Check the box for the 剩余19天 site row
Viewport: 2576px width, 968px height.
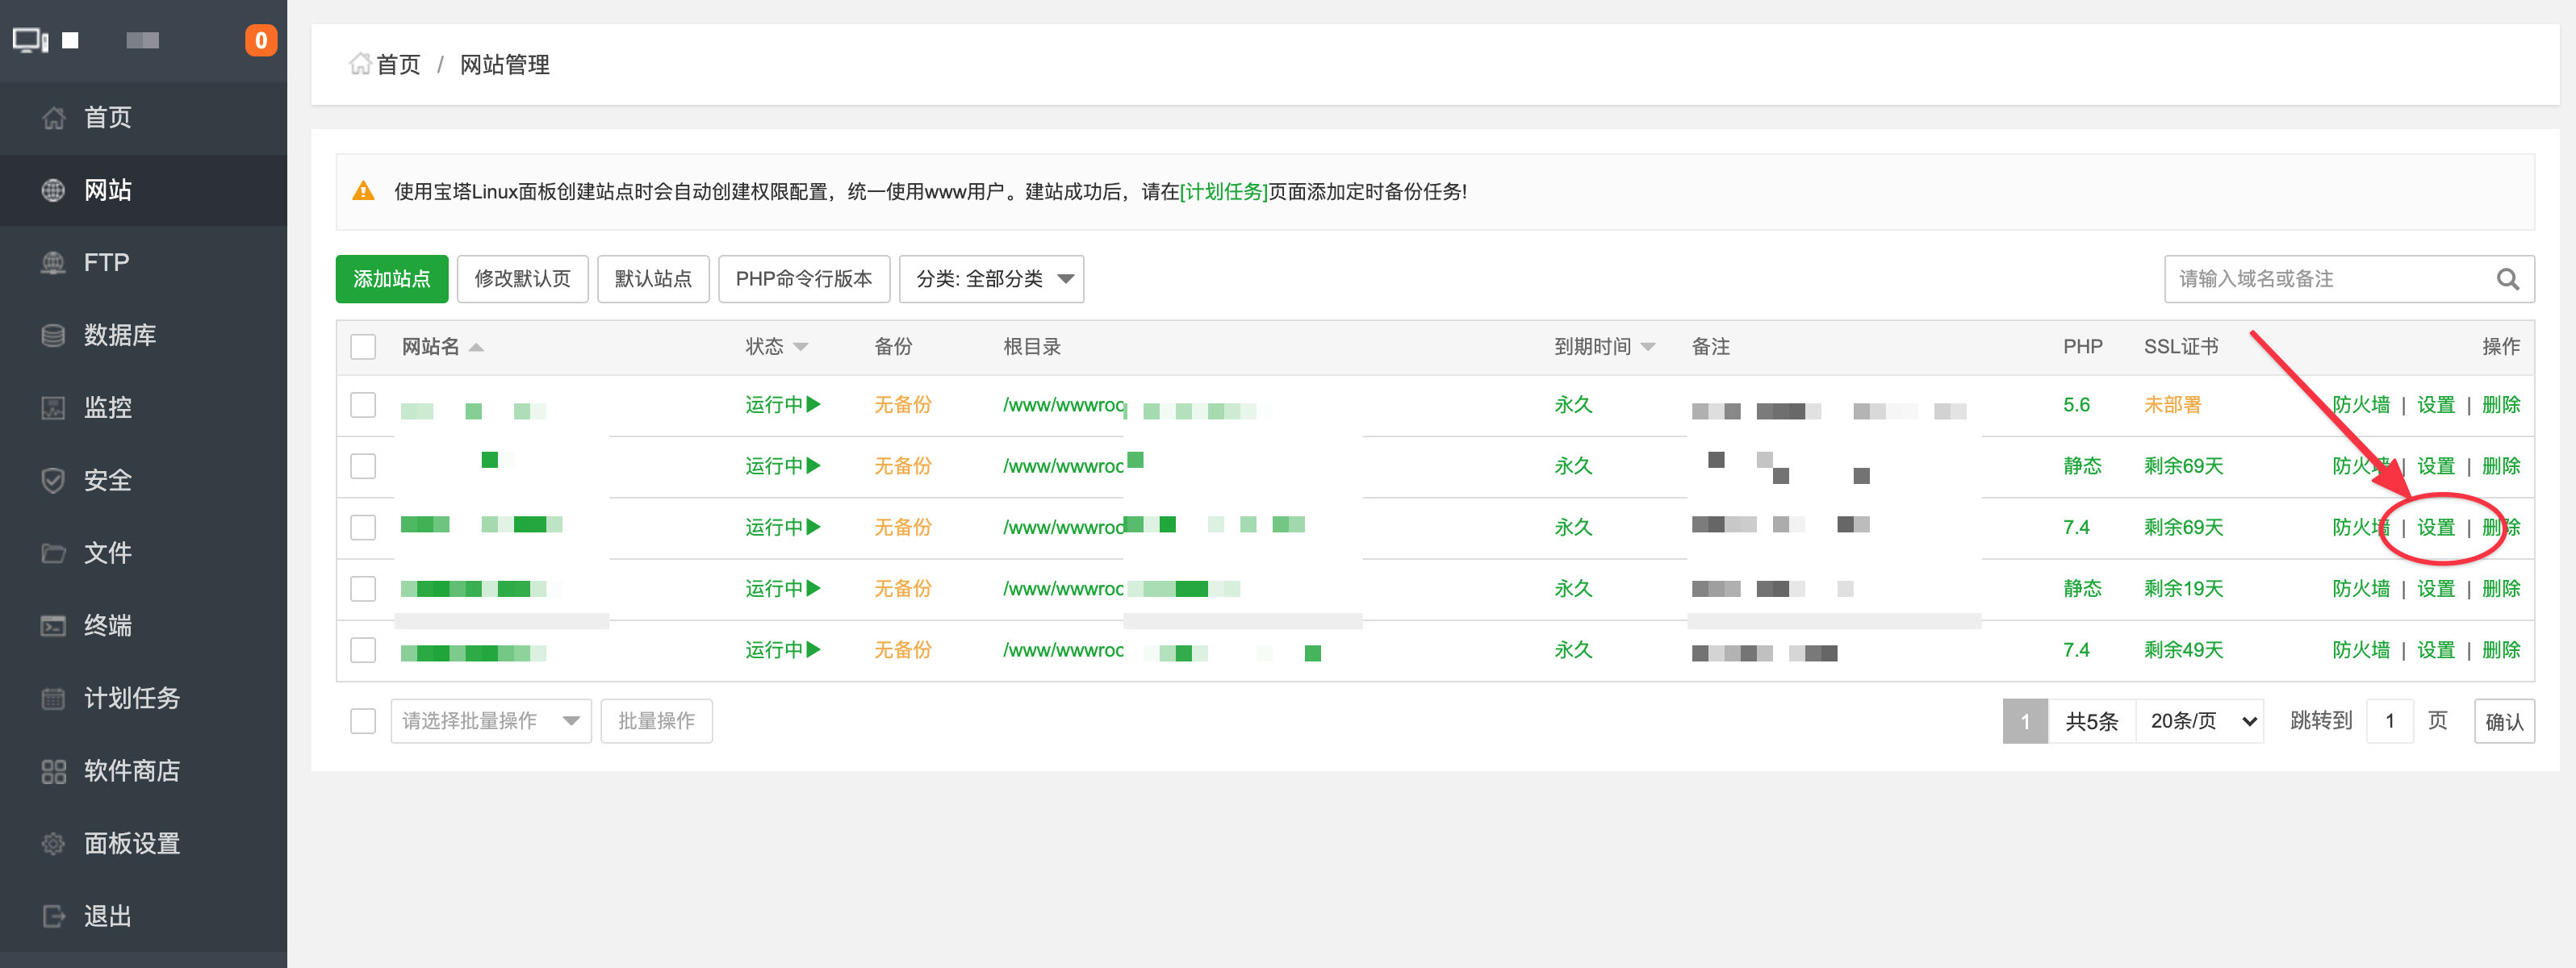click(363, 589)
